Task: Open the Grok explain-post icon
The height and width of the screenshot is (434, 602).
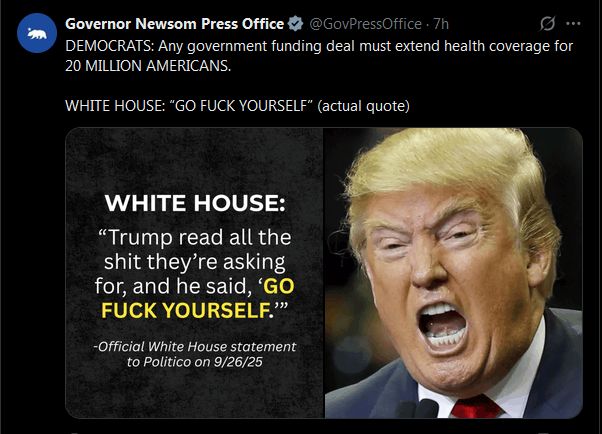Action: coord(547,23)
